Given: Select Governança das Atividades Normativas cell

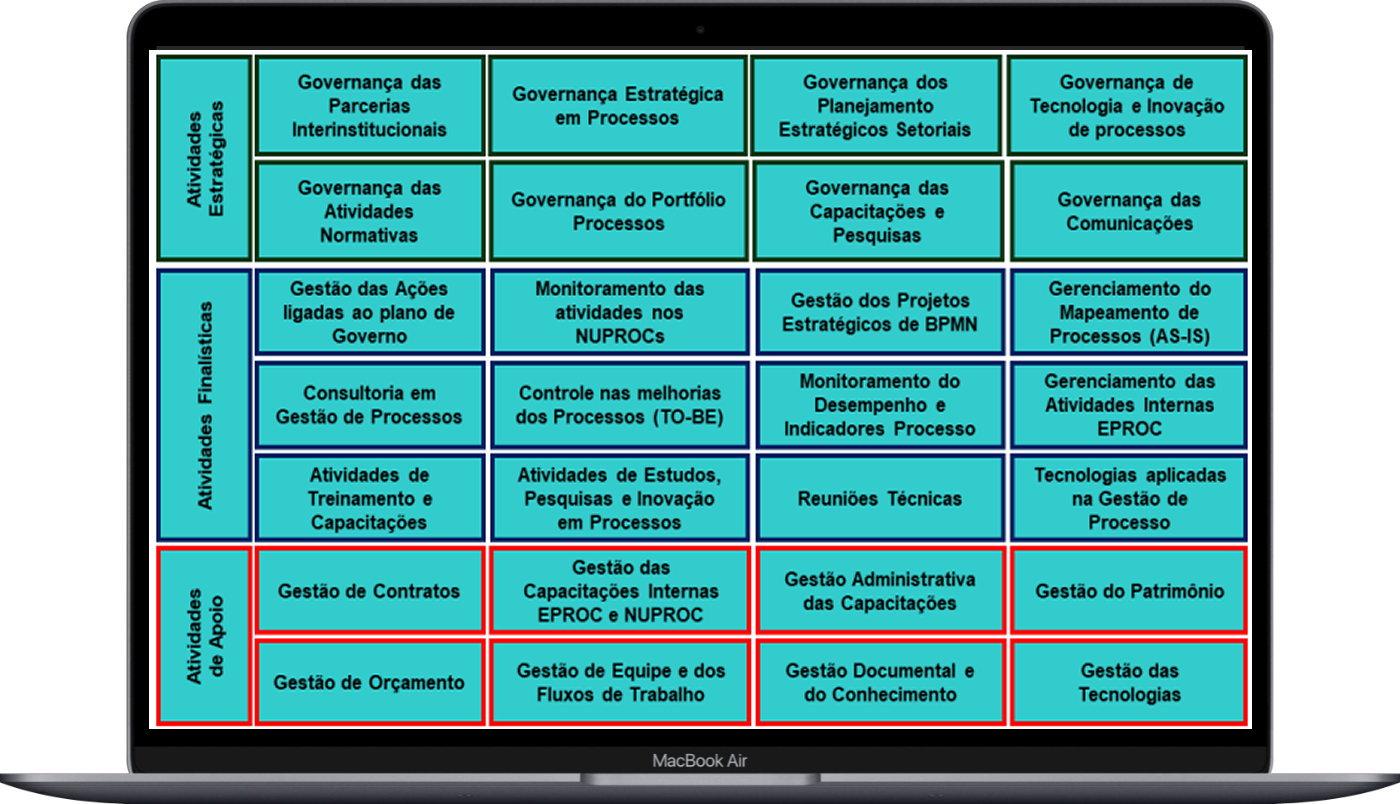Looking at the screenshot, I should click(369, 211).
